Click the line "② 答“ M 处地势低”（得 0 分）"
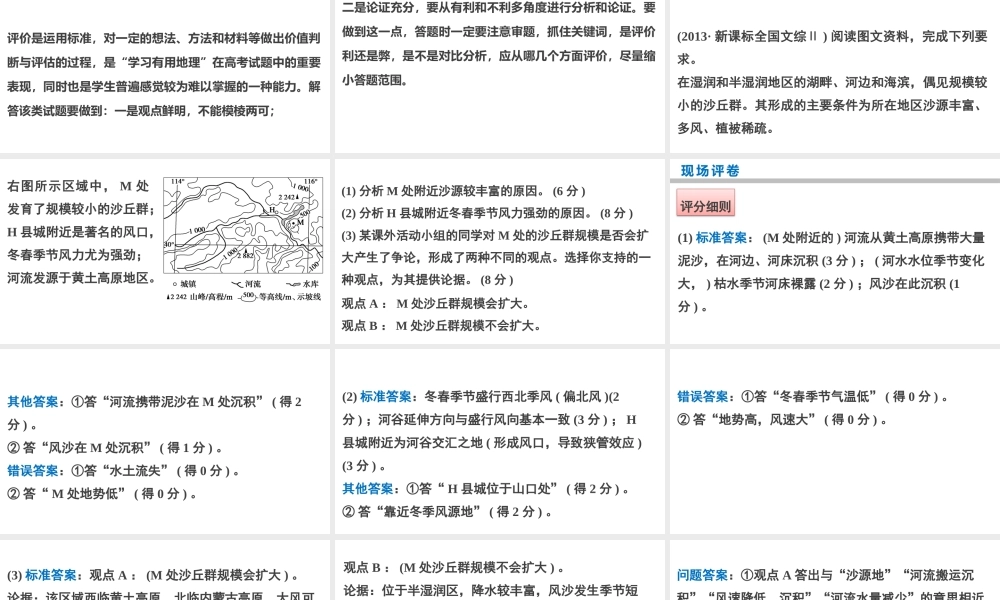Image resolution: width=1000 pixels, height=600 pixels. (x=102, y=494)
